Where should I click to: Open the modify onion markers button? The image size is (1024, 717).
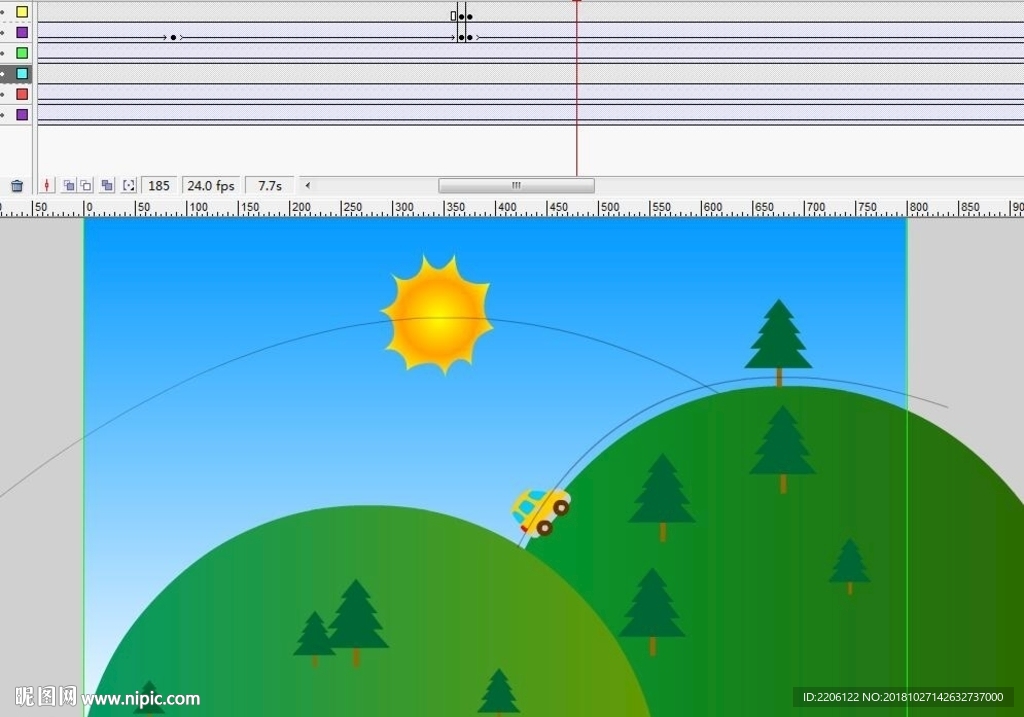[129, 185]
